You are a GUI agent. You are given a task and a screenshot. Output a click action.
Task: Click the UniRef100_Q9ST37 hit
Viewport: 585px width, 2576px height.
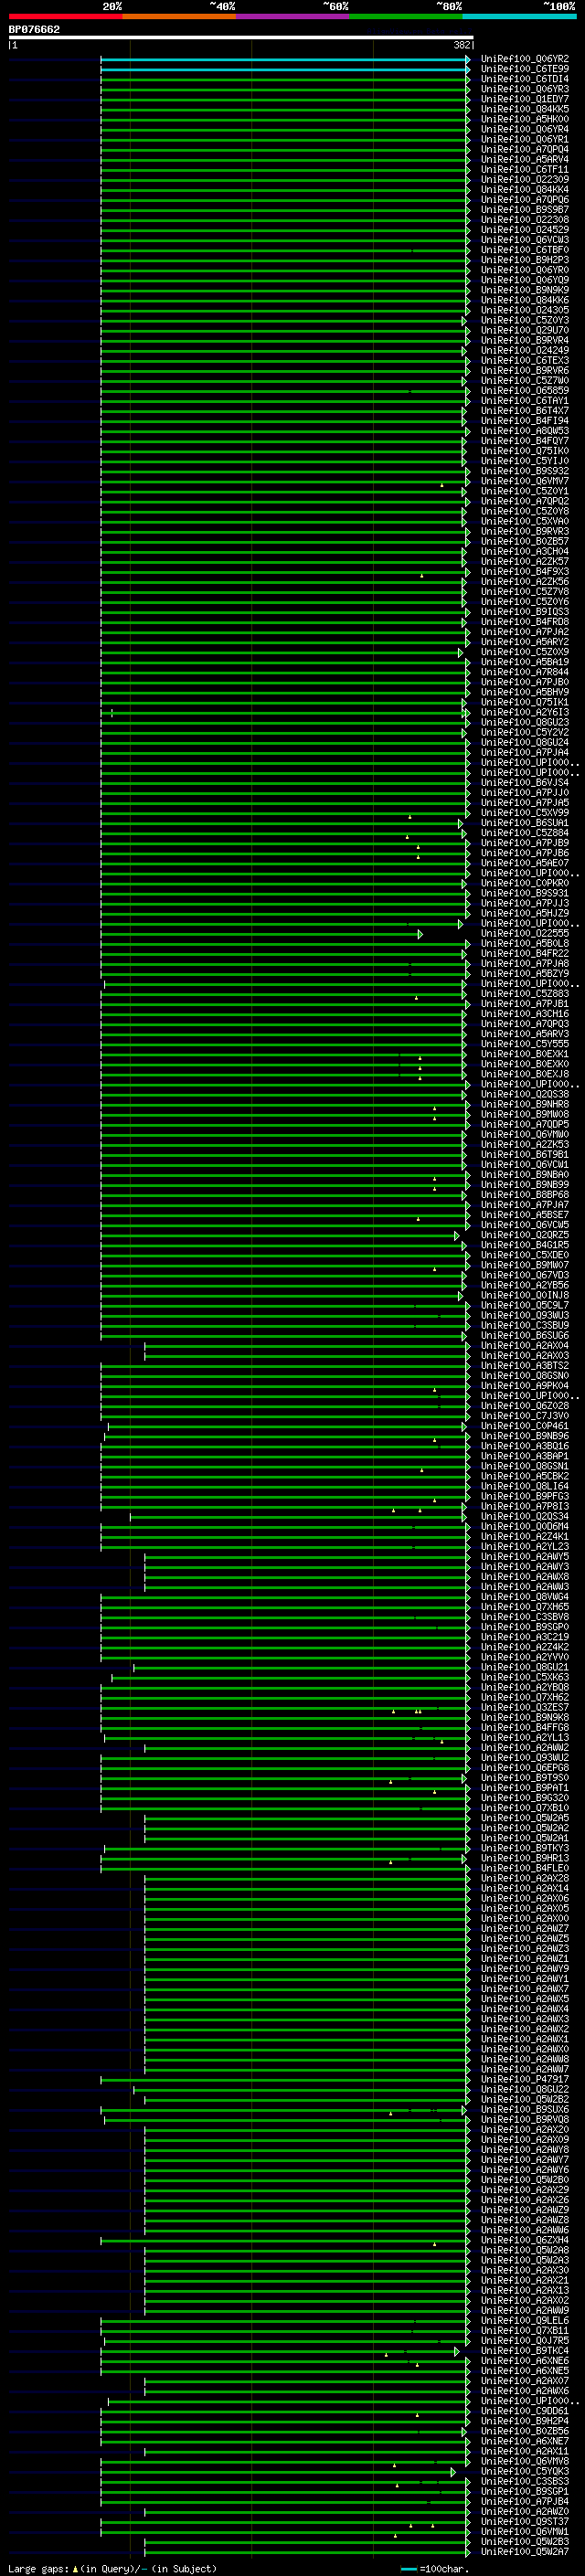(525, 2522)
